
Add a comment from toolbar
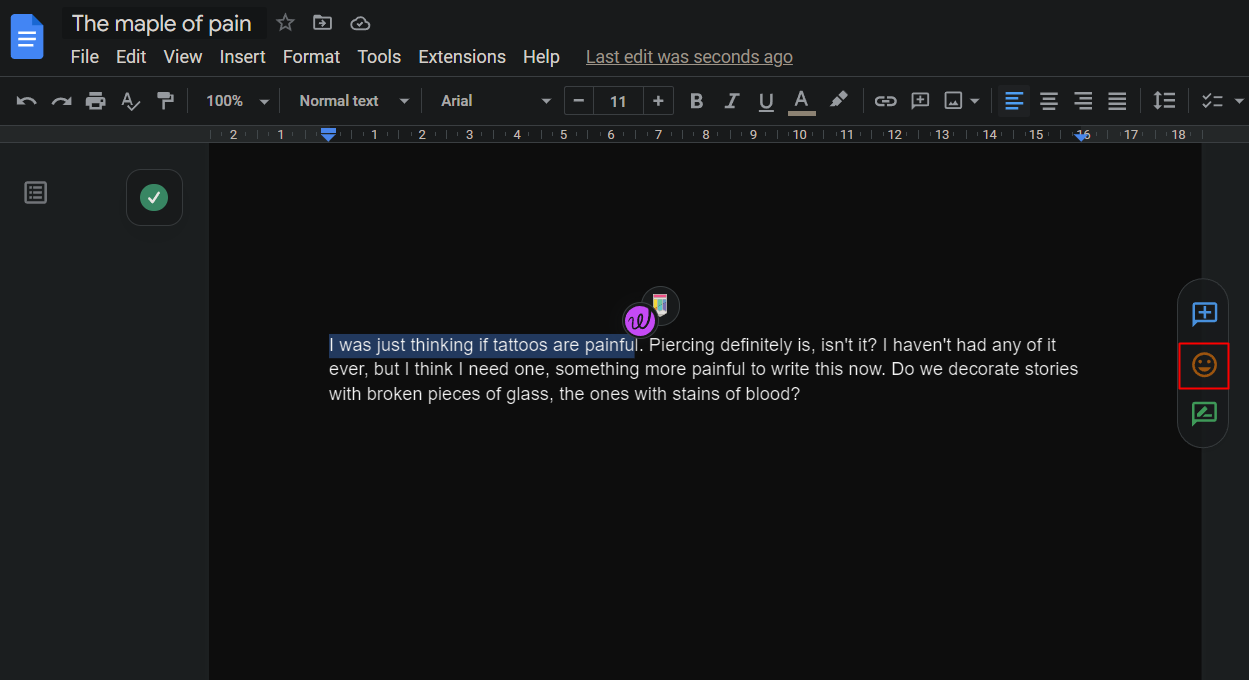point(920,101)
